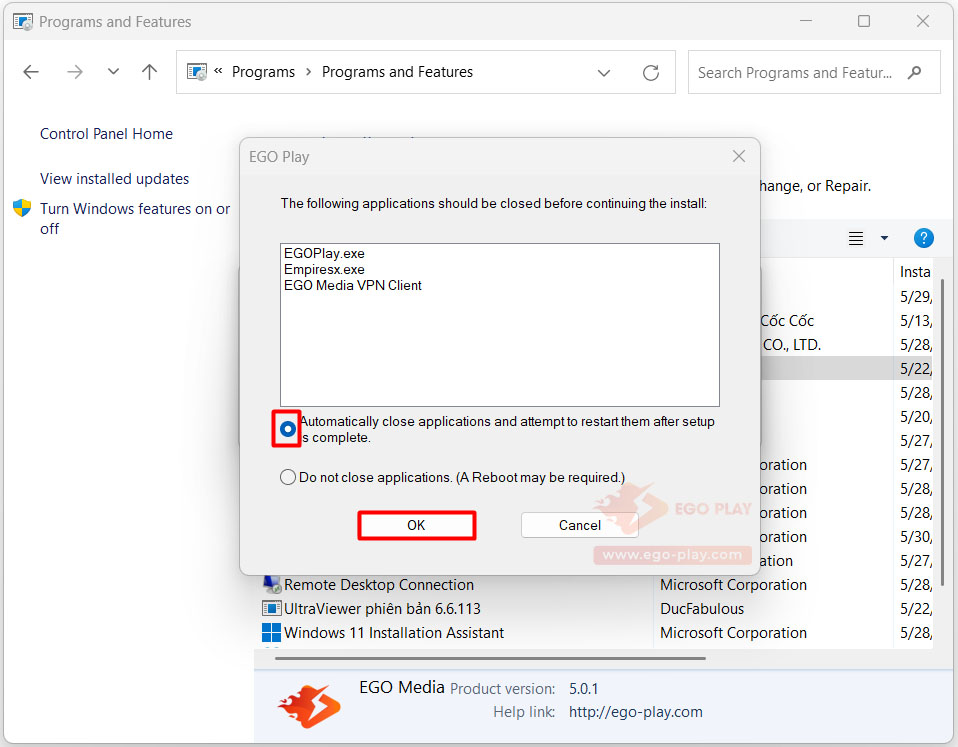Click the EGO Media flame logo icon

pyautogui.click(x=309, y=705)
